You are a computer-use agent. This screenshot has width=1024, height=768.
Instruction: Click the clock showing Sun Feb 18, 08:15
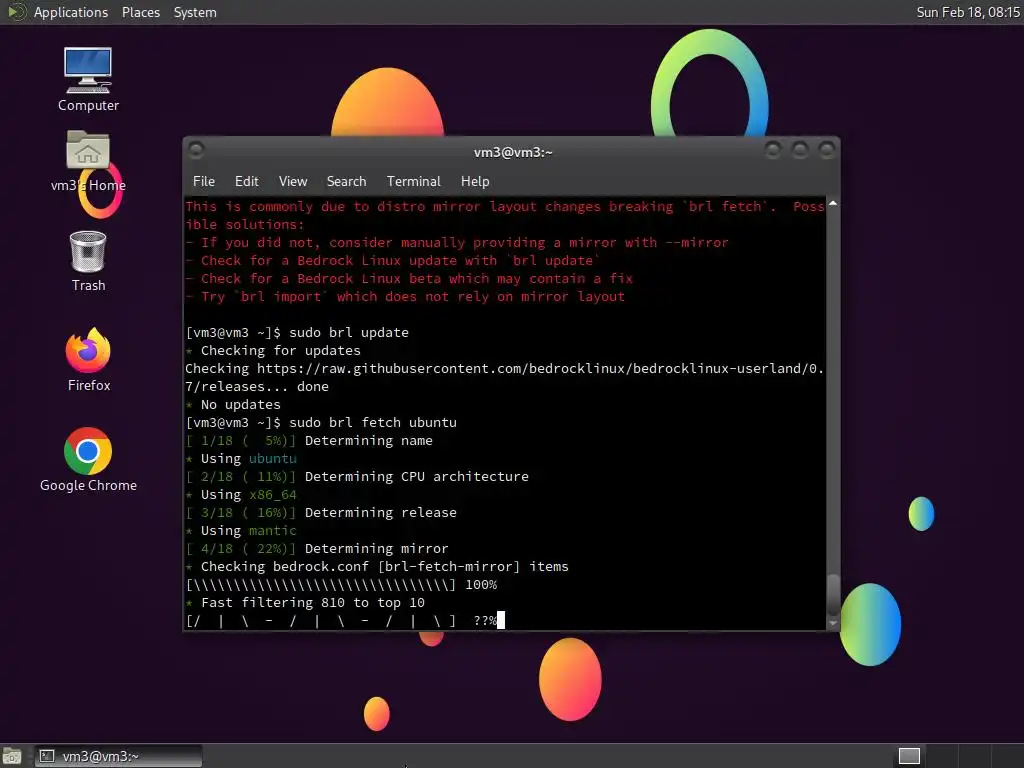[x=968, y=12]
